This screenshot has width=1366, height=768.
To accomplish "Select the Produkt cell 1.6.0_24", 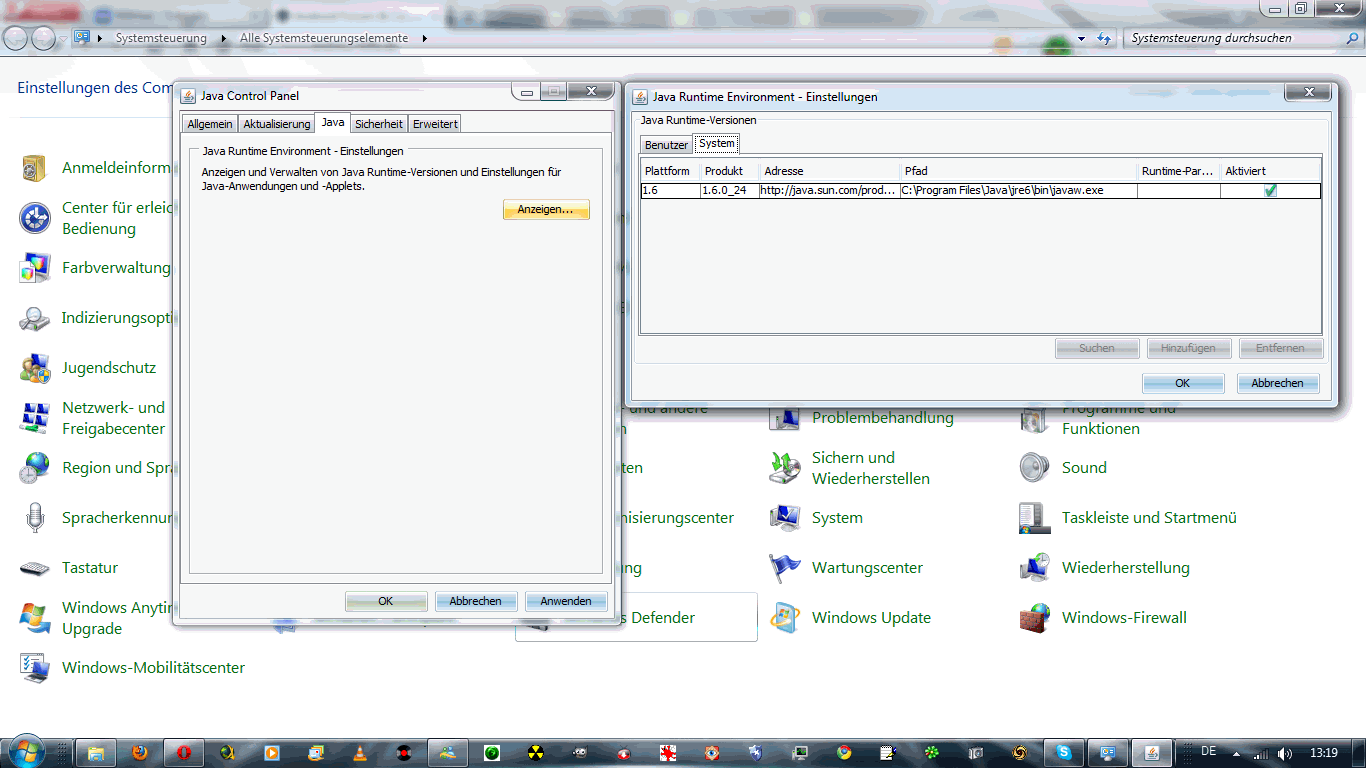I will tap(729, 190).
